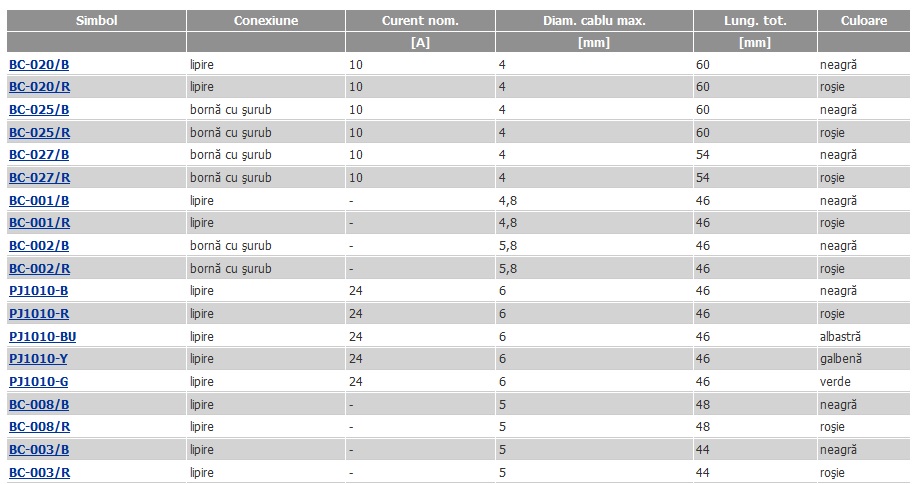Open the BC-020/B product link
This screenshot has height=484, width=913.
39,65
